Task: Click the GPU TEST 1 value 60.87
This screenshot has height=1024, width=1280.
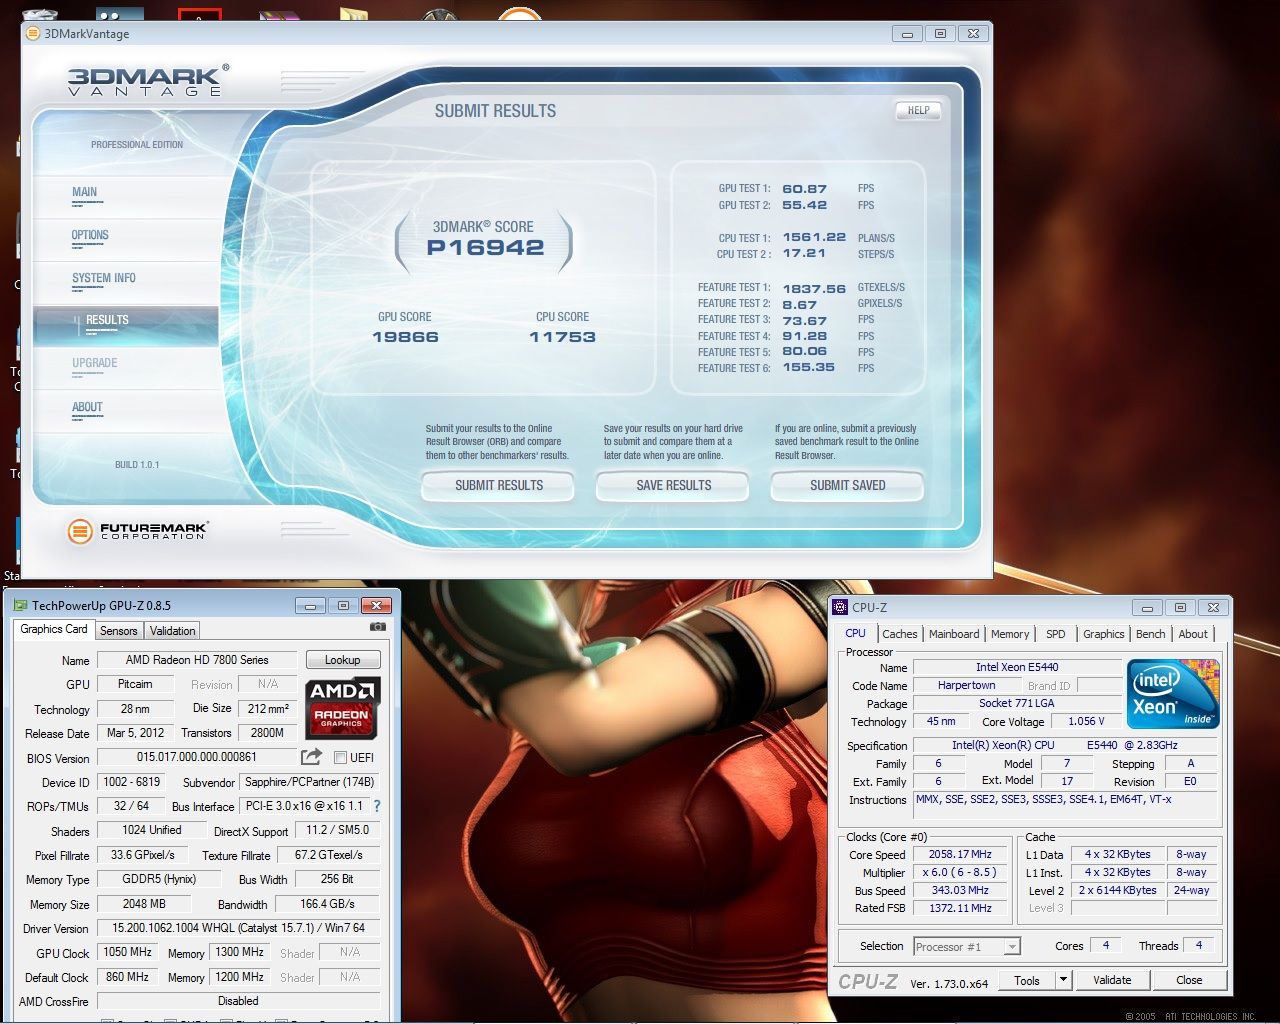Action: pos(805,189)
